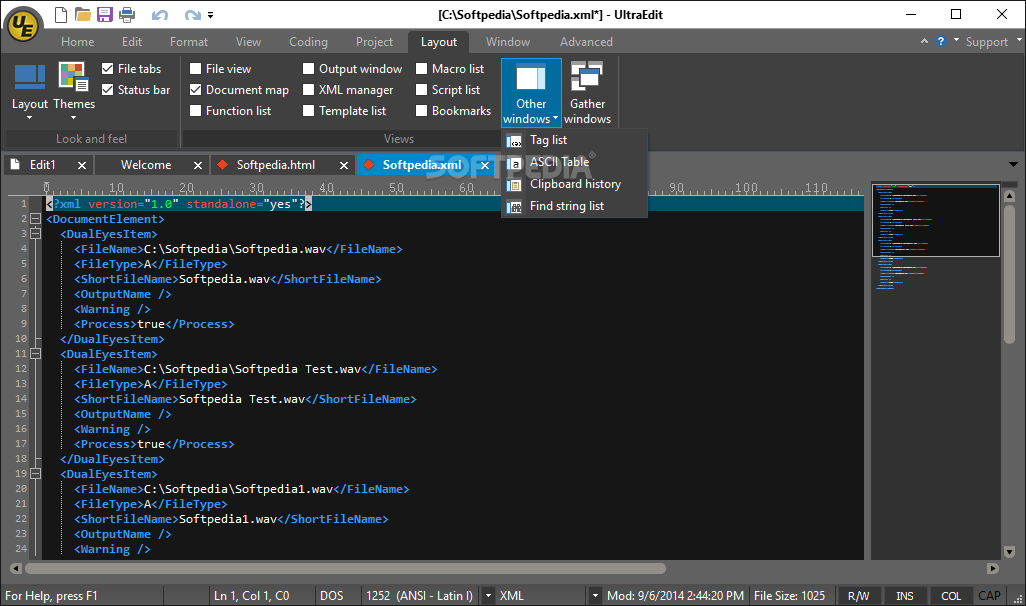The width and height of the screenshot is (1026, 606).
Task: Toggle COL column mode in the status bar
Action: (951, 596)
